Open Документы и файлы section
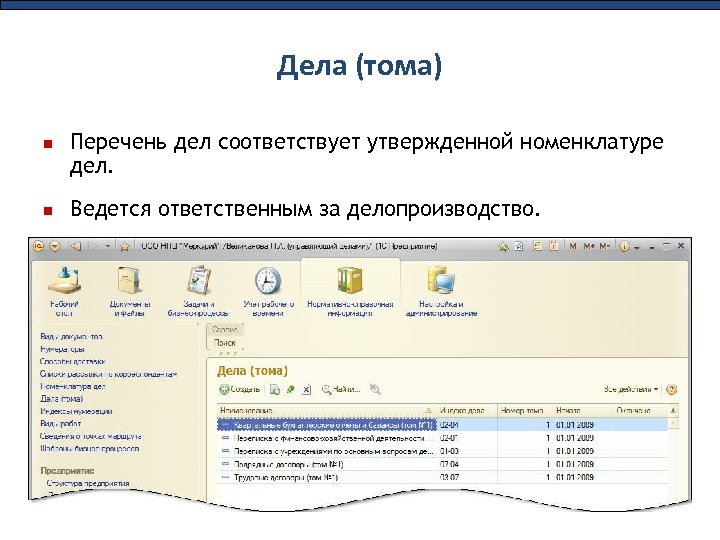720x540 pixels. pos(130,292)
